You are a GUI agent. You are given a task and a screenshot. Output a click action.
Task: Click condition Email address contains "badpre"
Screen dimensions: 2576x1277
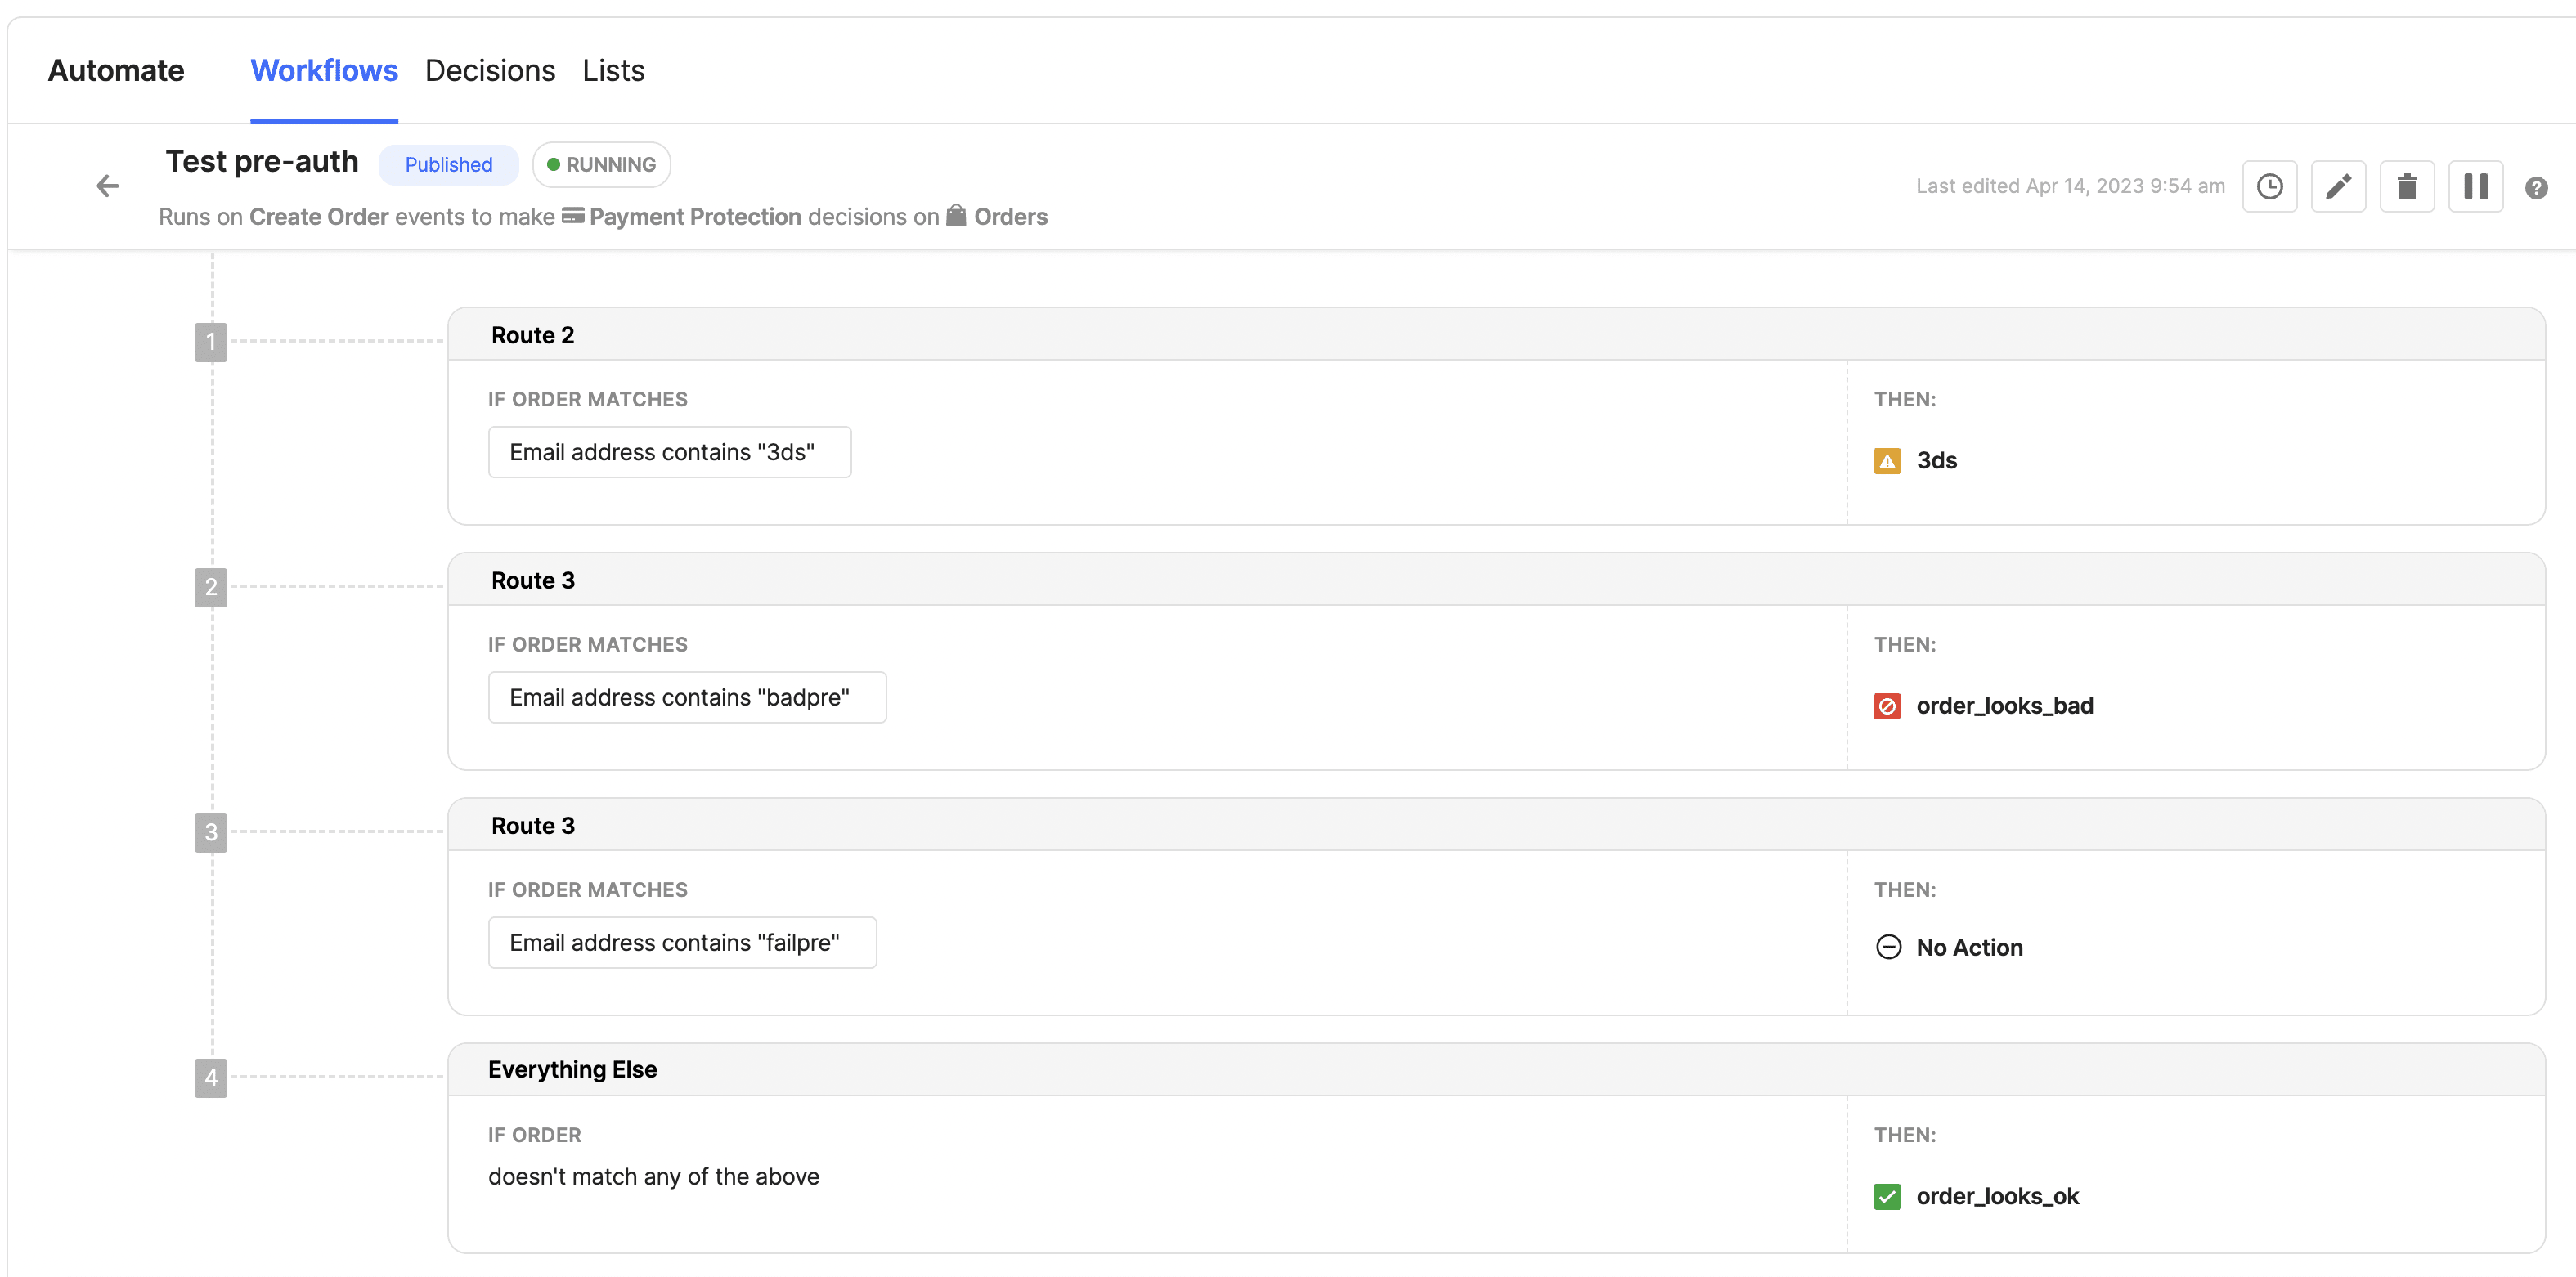coord(687,697)
